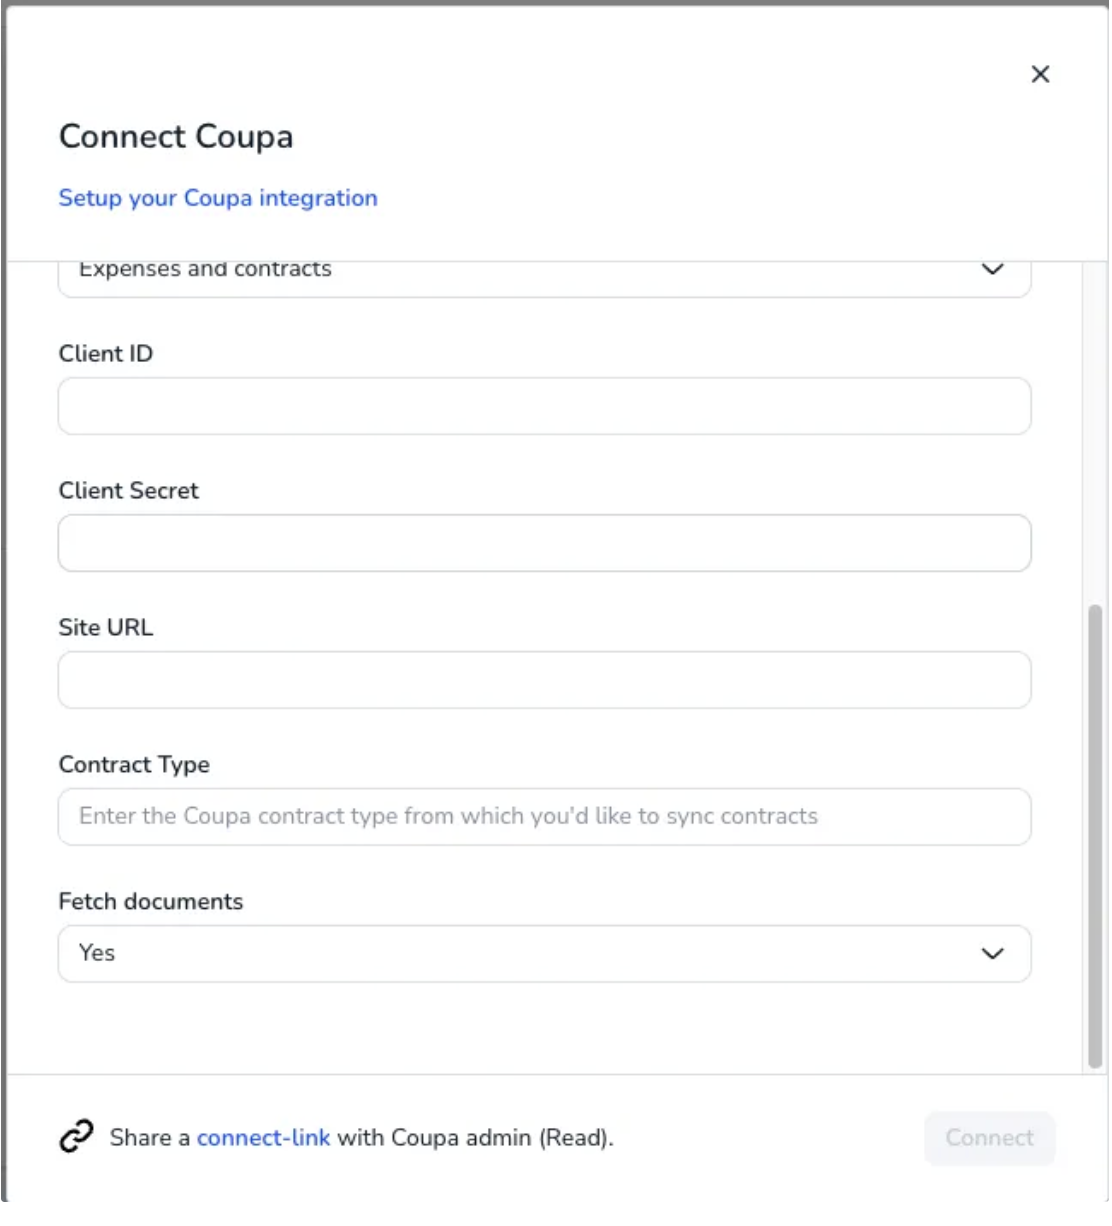1112x1226 pixels.
Task: Open the Setup your Coupa integration link
Action: click(x=218, y=197)
